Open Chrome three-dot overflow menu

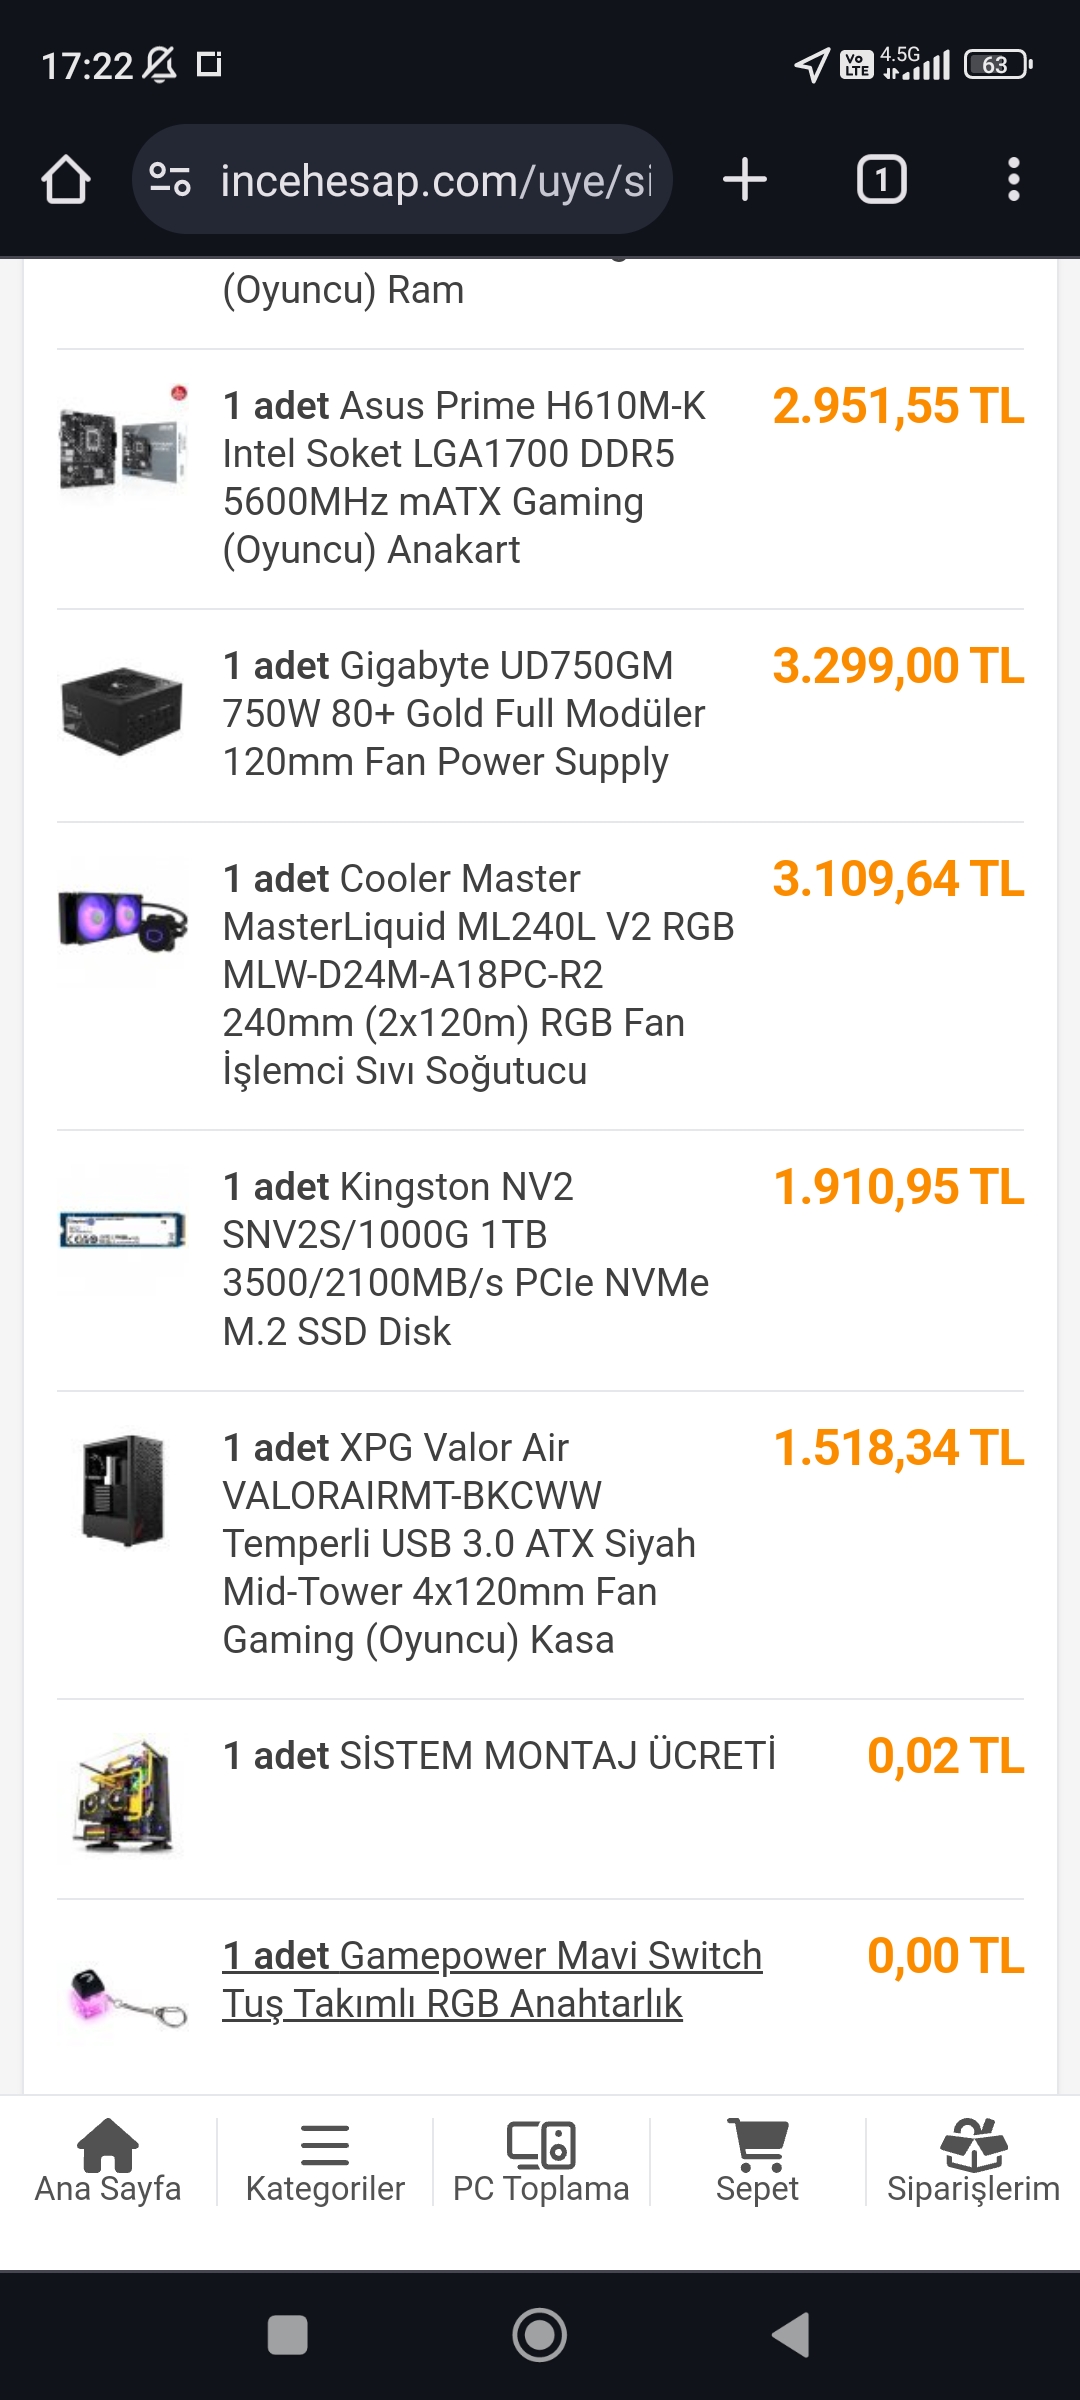(1013, 180)
